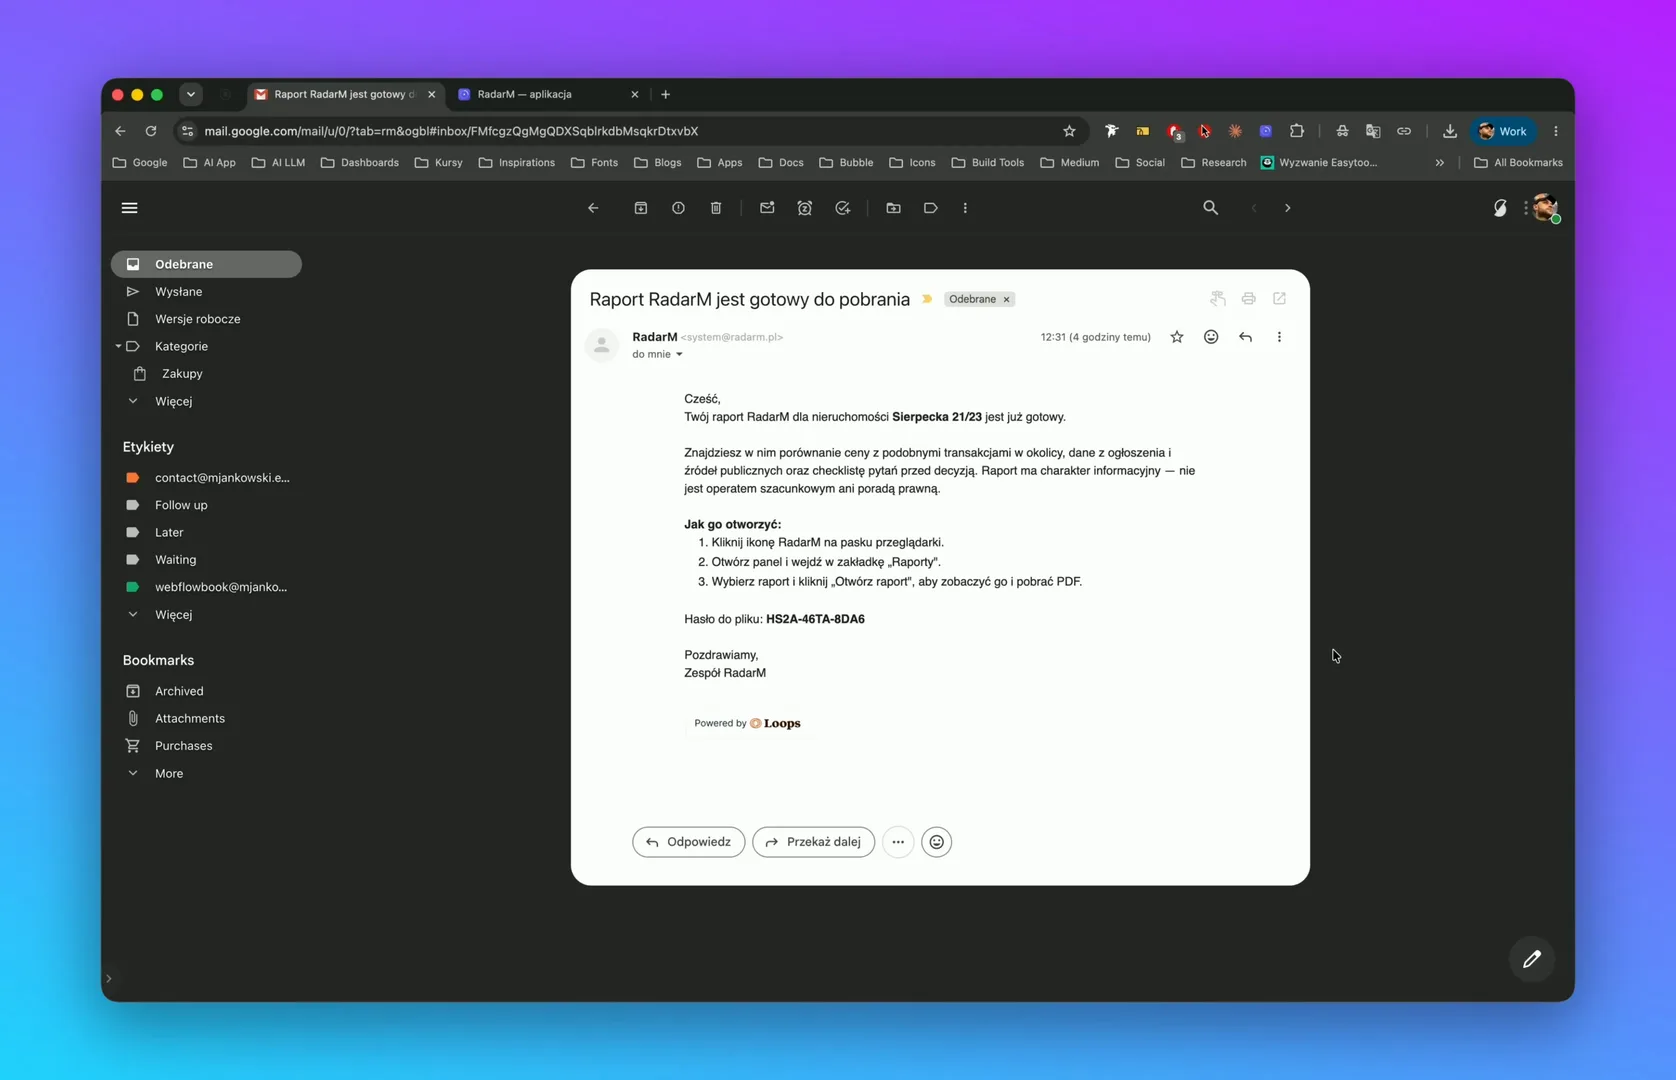1676x1080 pixels.
Task: Add email to tasks
Action: (843, 208)
